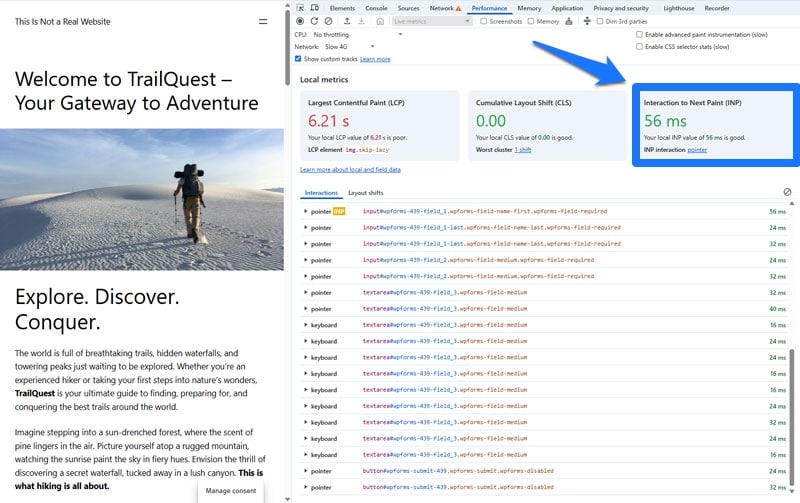Switch to the Layout shifts tab
This screenshot has width=800, height=503.
coord(365,193)
